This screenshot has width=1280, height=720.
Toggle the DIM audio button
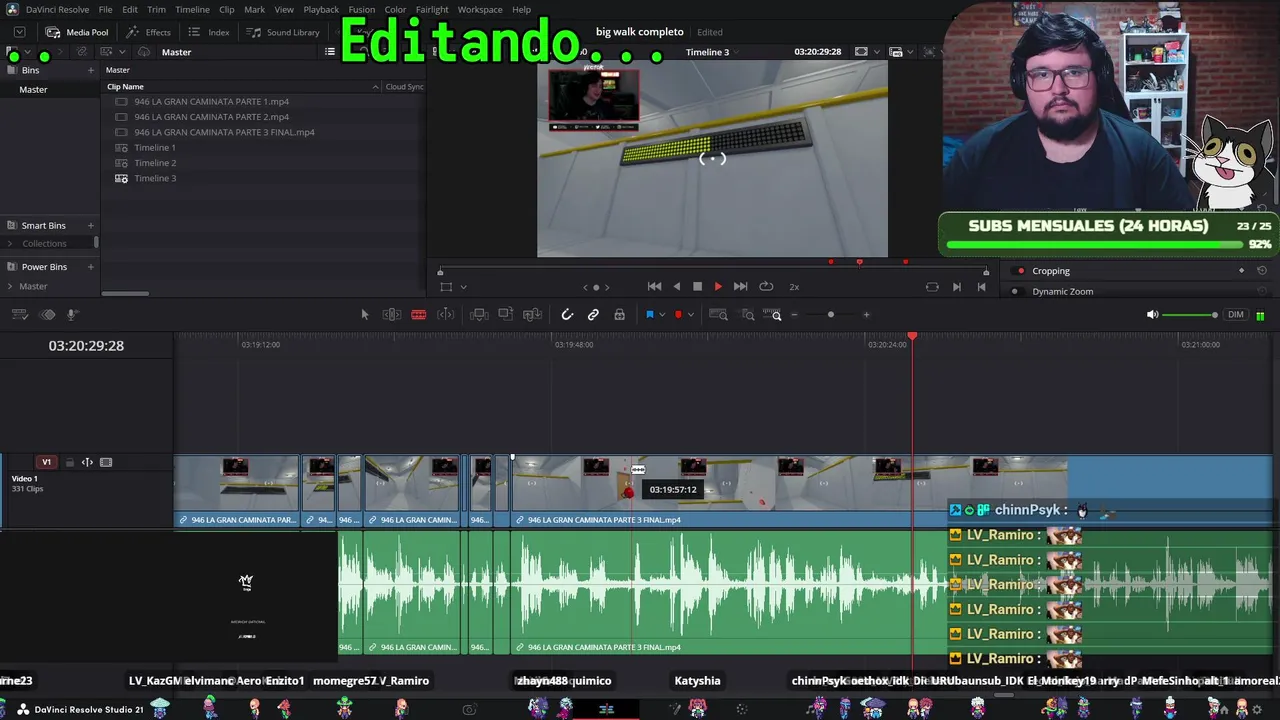pos(1236,315)
